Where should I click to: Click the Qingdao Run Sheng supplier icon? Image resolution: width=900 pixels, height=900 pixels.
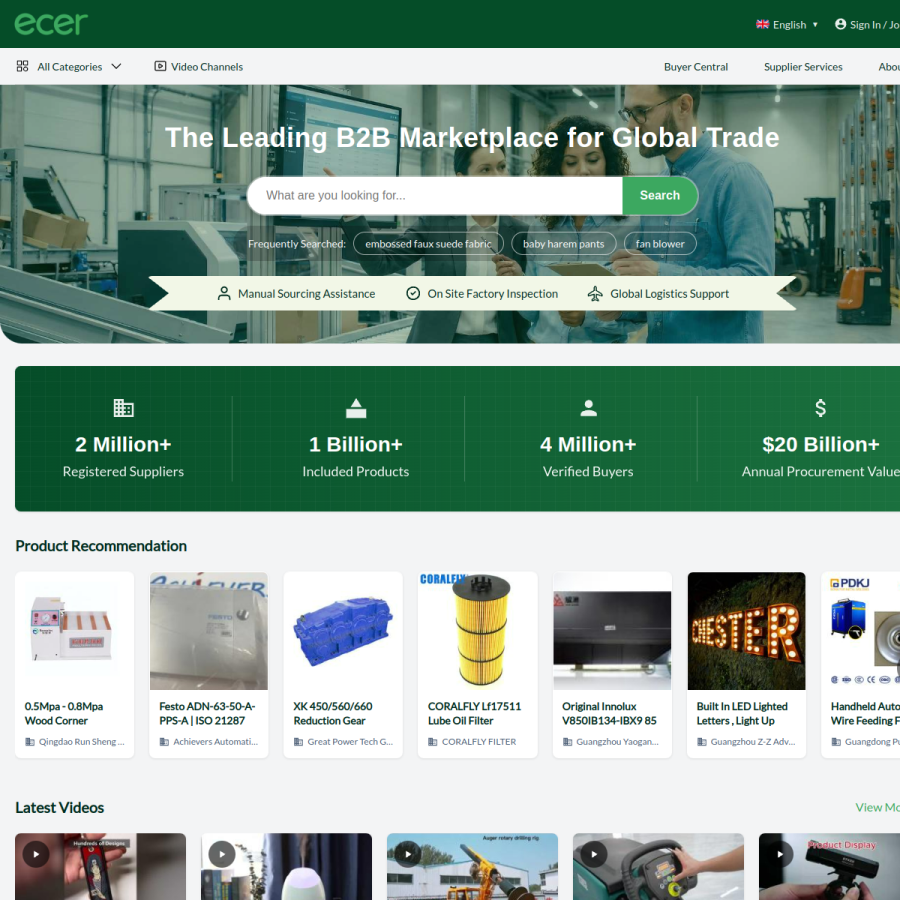tap(30, 742)
